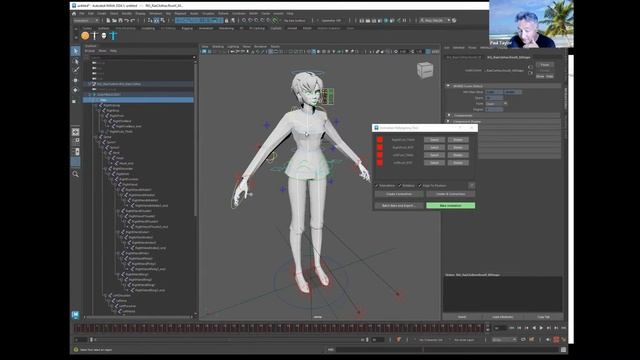This screenshot has width=640, height=360.
Task: Switch to the Animation shelf tab
Action: pos(206,29)
